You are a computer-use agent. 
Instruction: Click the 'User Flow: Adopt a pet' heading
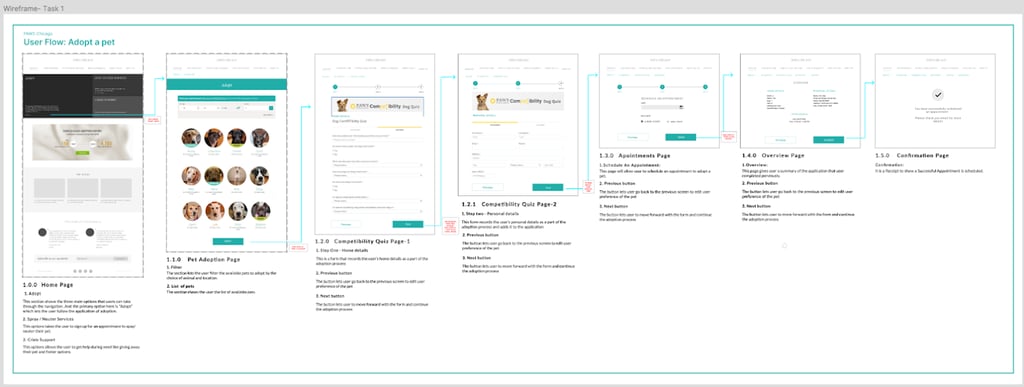click(69, 42)
